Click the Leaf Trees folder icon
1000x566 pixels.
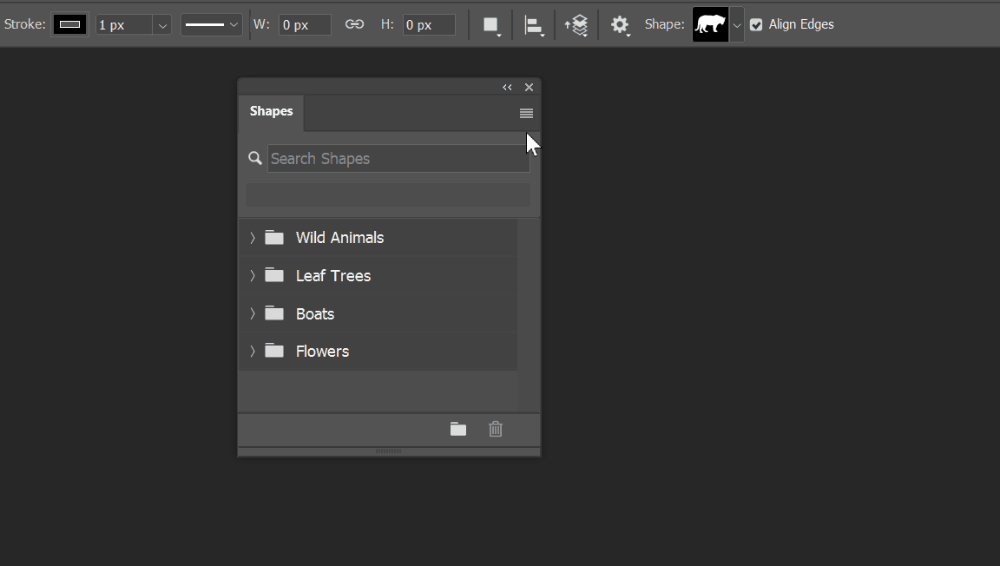274,275
